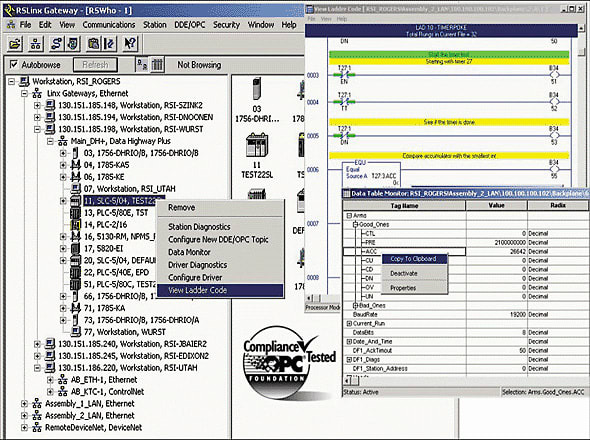Expand the Assembly_1_LAN Ethernet node
Screen dimensions: 590x440
coord(24,404)
